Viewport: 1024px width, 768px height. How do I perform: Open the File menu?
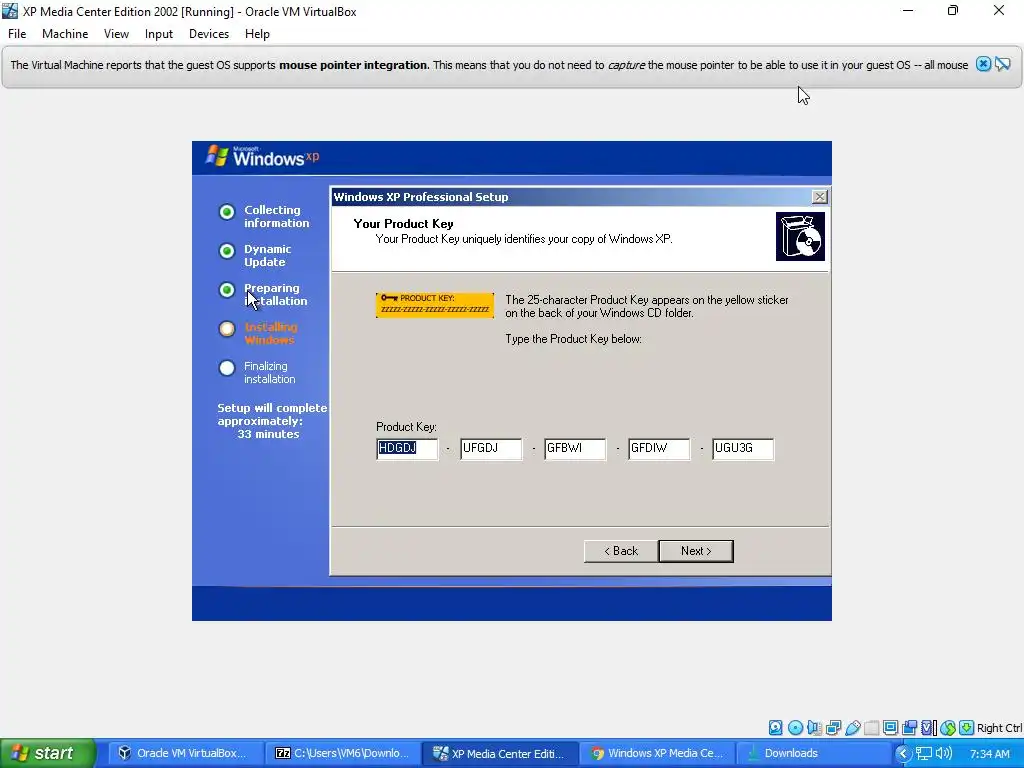(17, 34)
